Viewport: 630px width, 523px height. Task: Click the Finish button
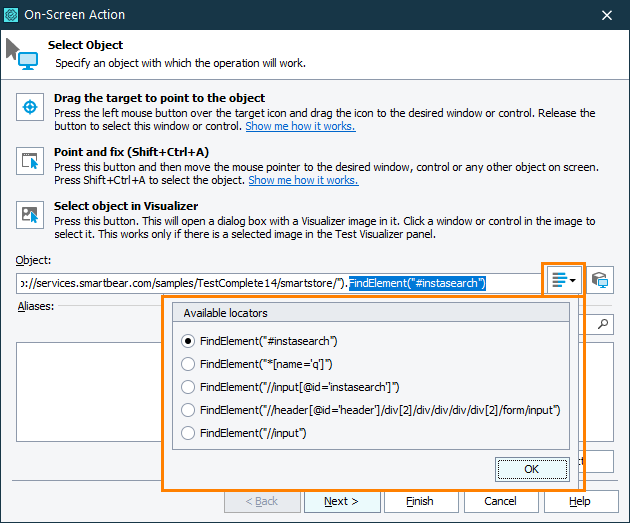coord(420,501)
